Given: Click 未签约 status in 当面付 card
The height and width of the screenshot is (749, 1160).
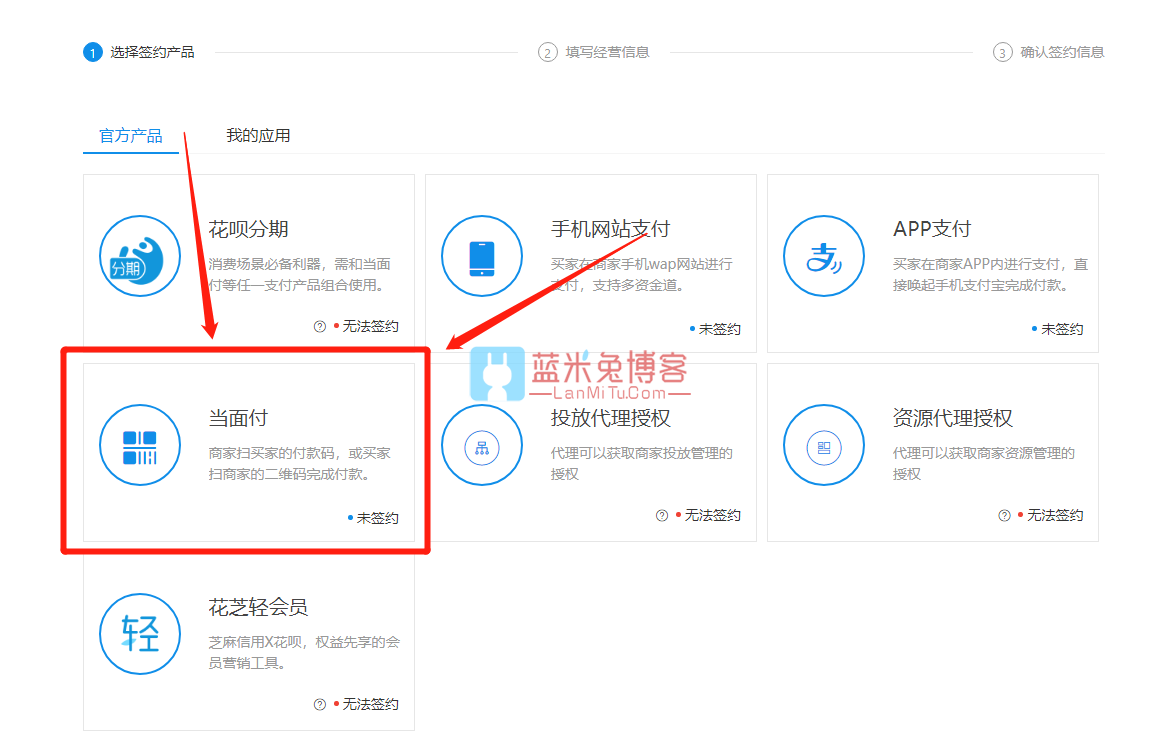Looking at the screenshot, I should point(378,518).
